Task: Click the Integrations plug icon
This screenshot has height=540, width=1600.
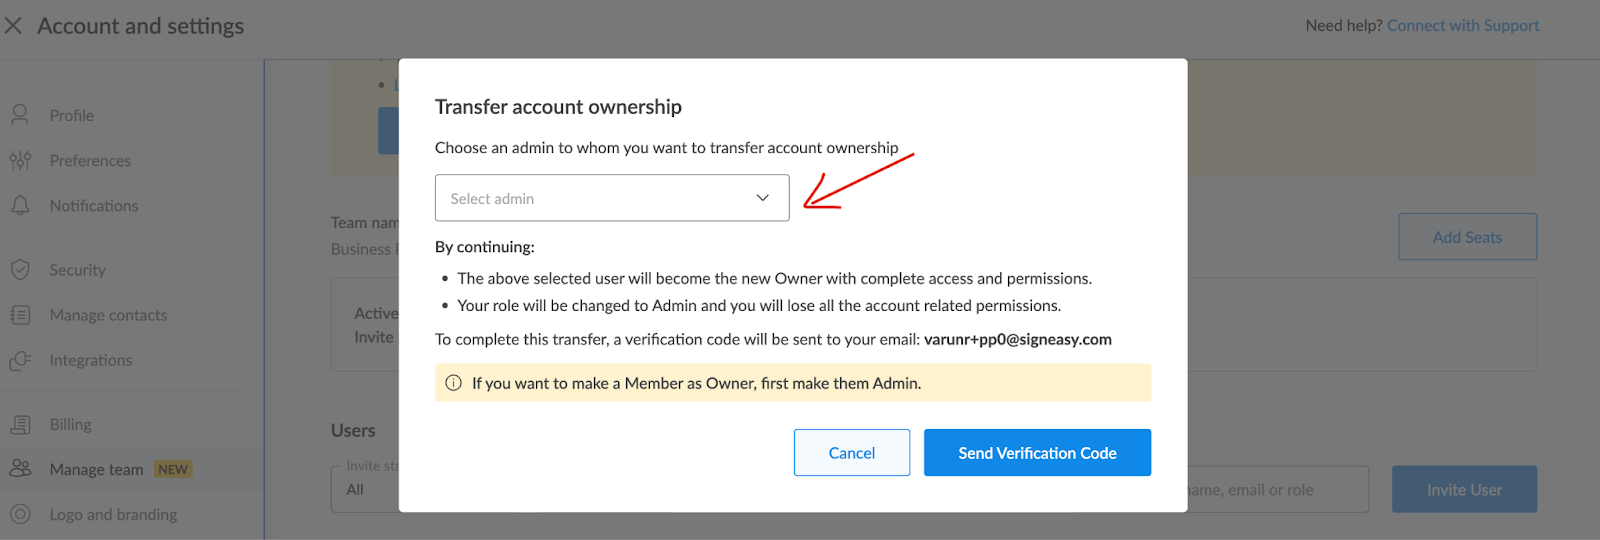Action: pos(20,360)
